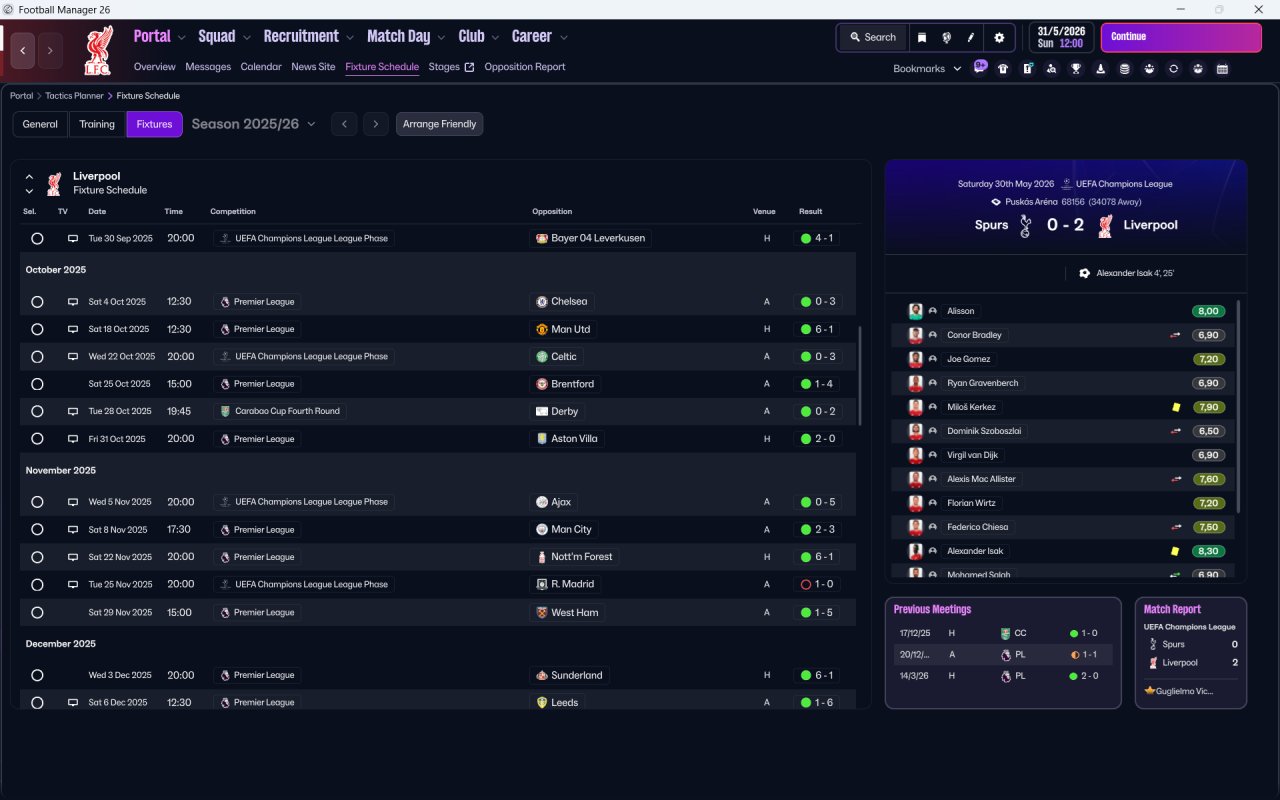Click the shirt bookmark icon
This screenshot has height=800, width=1280.
pos(1003,69)
